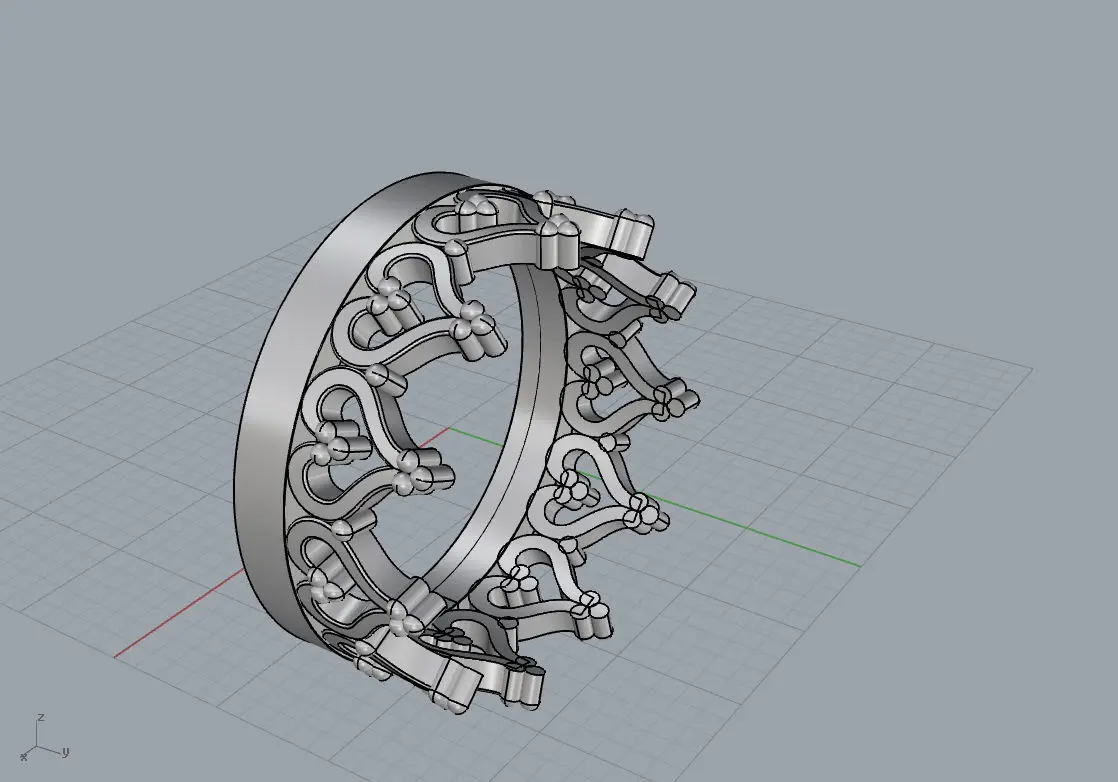
Task: Click the world XYZ axes icon
Action: tap(44, 739)
